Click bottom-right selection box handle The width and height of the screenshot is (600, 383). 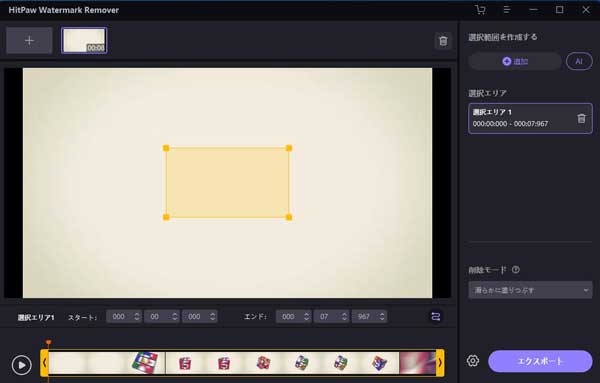coord(289,217)
